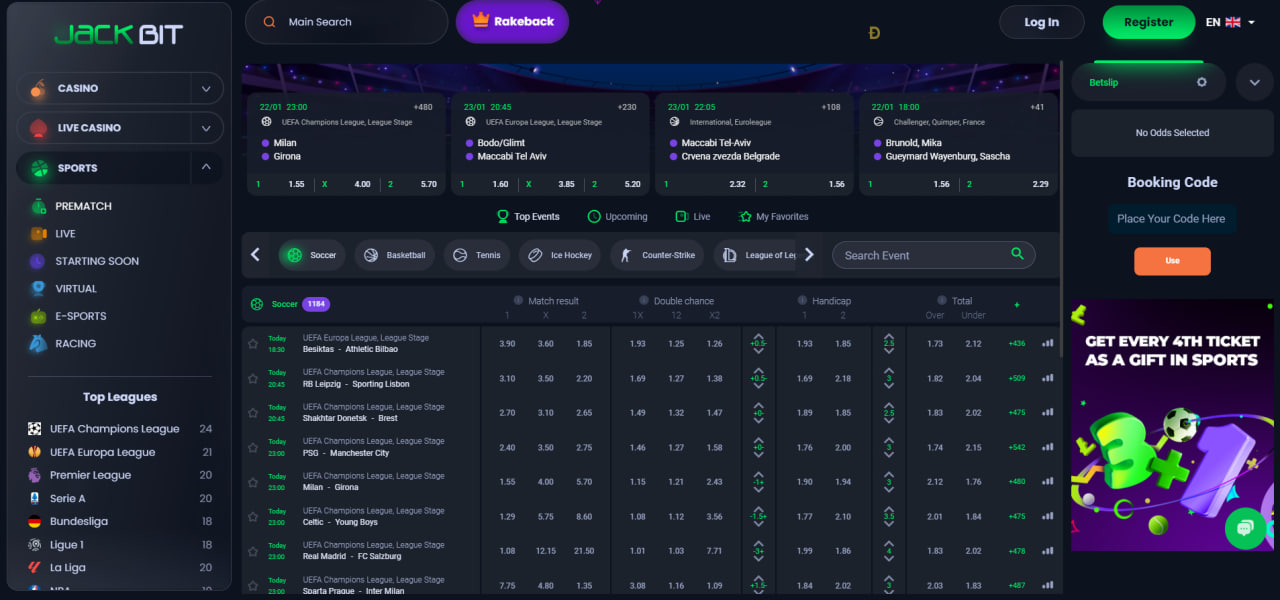Open the EN language dropdown
The image size is (1280, 600).
point(1230,22)
